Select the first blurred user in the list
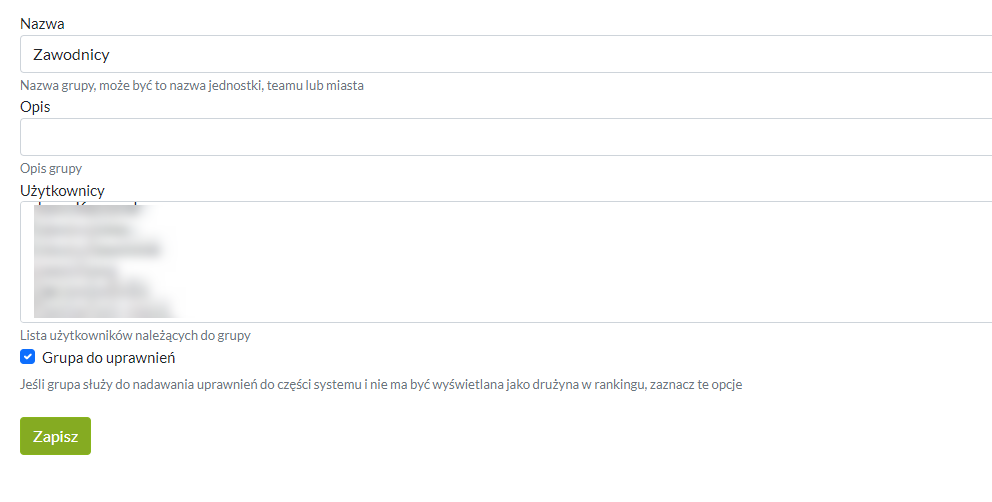Viewport: 992px width, 502px height. [90, 210]
